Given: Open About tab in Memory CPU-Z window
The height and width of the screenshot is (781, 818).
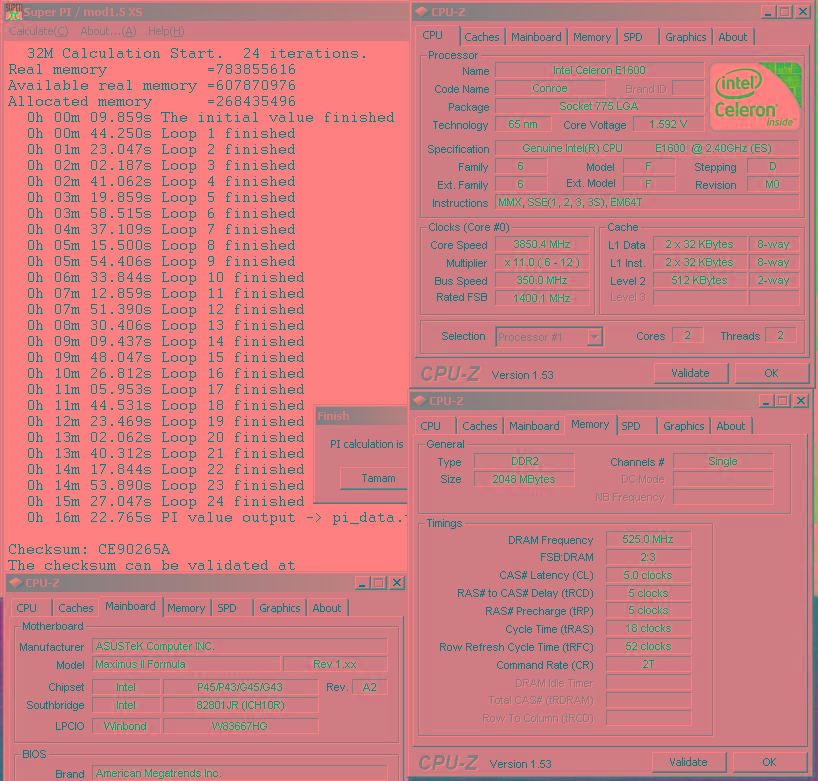Looking at the screenshot, I should point(730,426).
